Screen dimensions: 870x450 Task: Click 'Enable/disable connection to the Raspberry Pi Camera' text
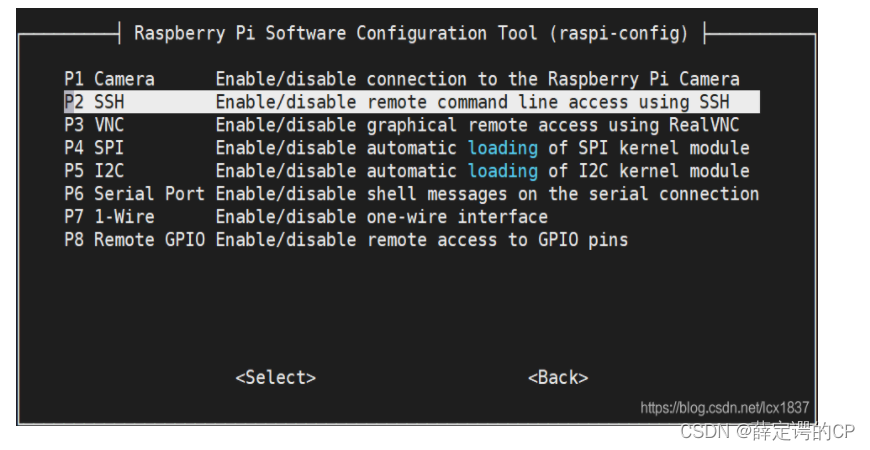click(478, 79)
